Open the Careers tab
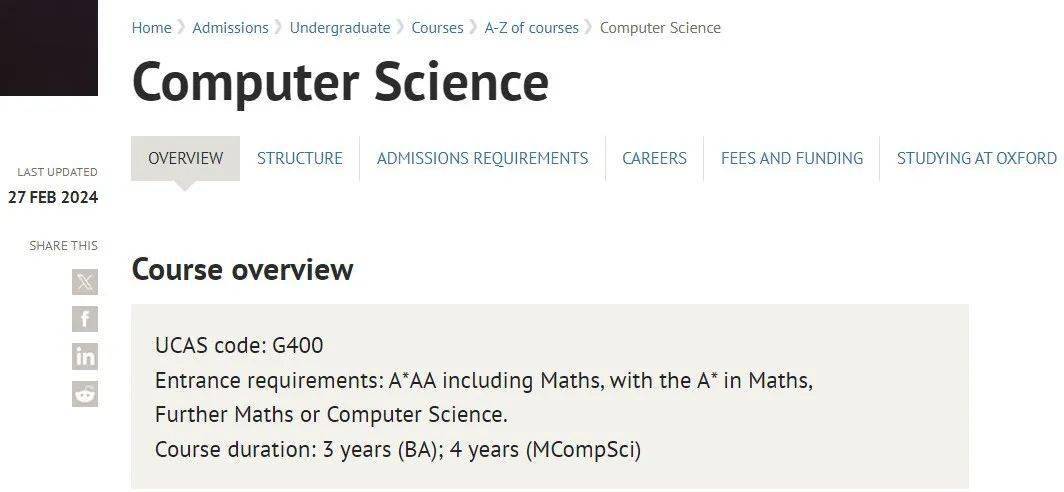Screen dimensions: 1064x492 click(654, 158)
